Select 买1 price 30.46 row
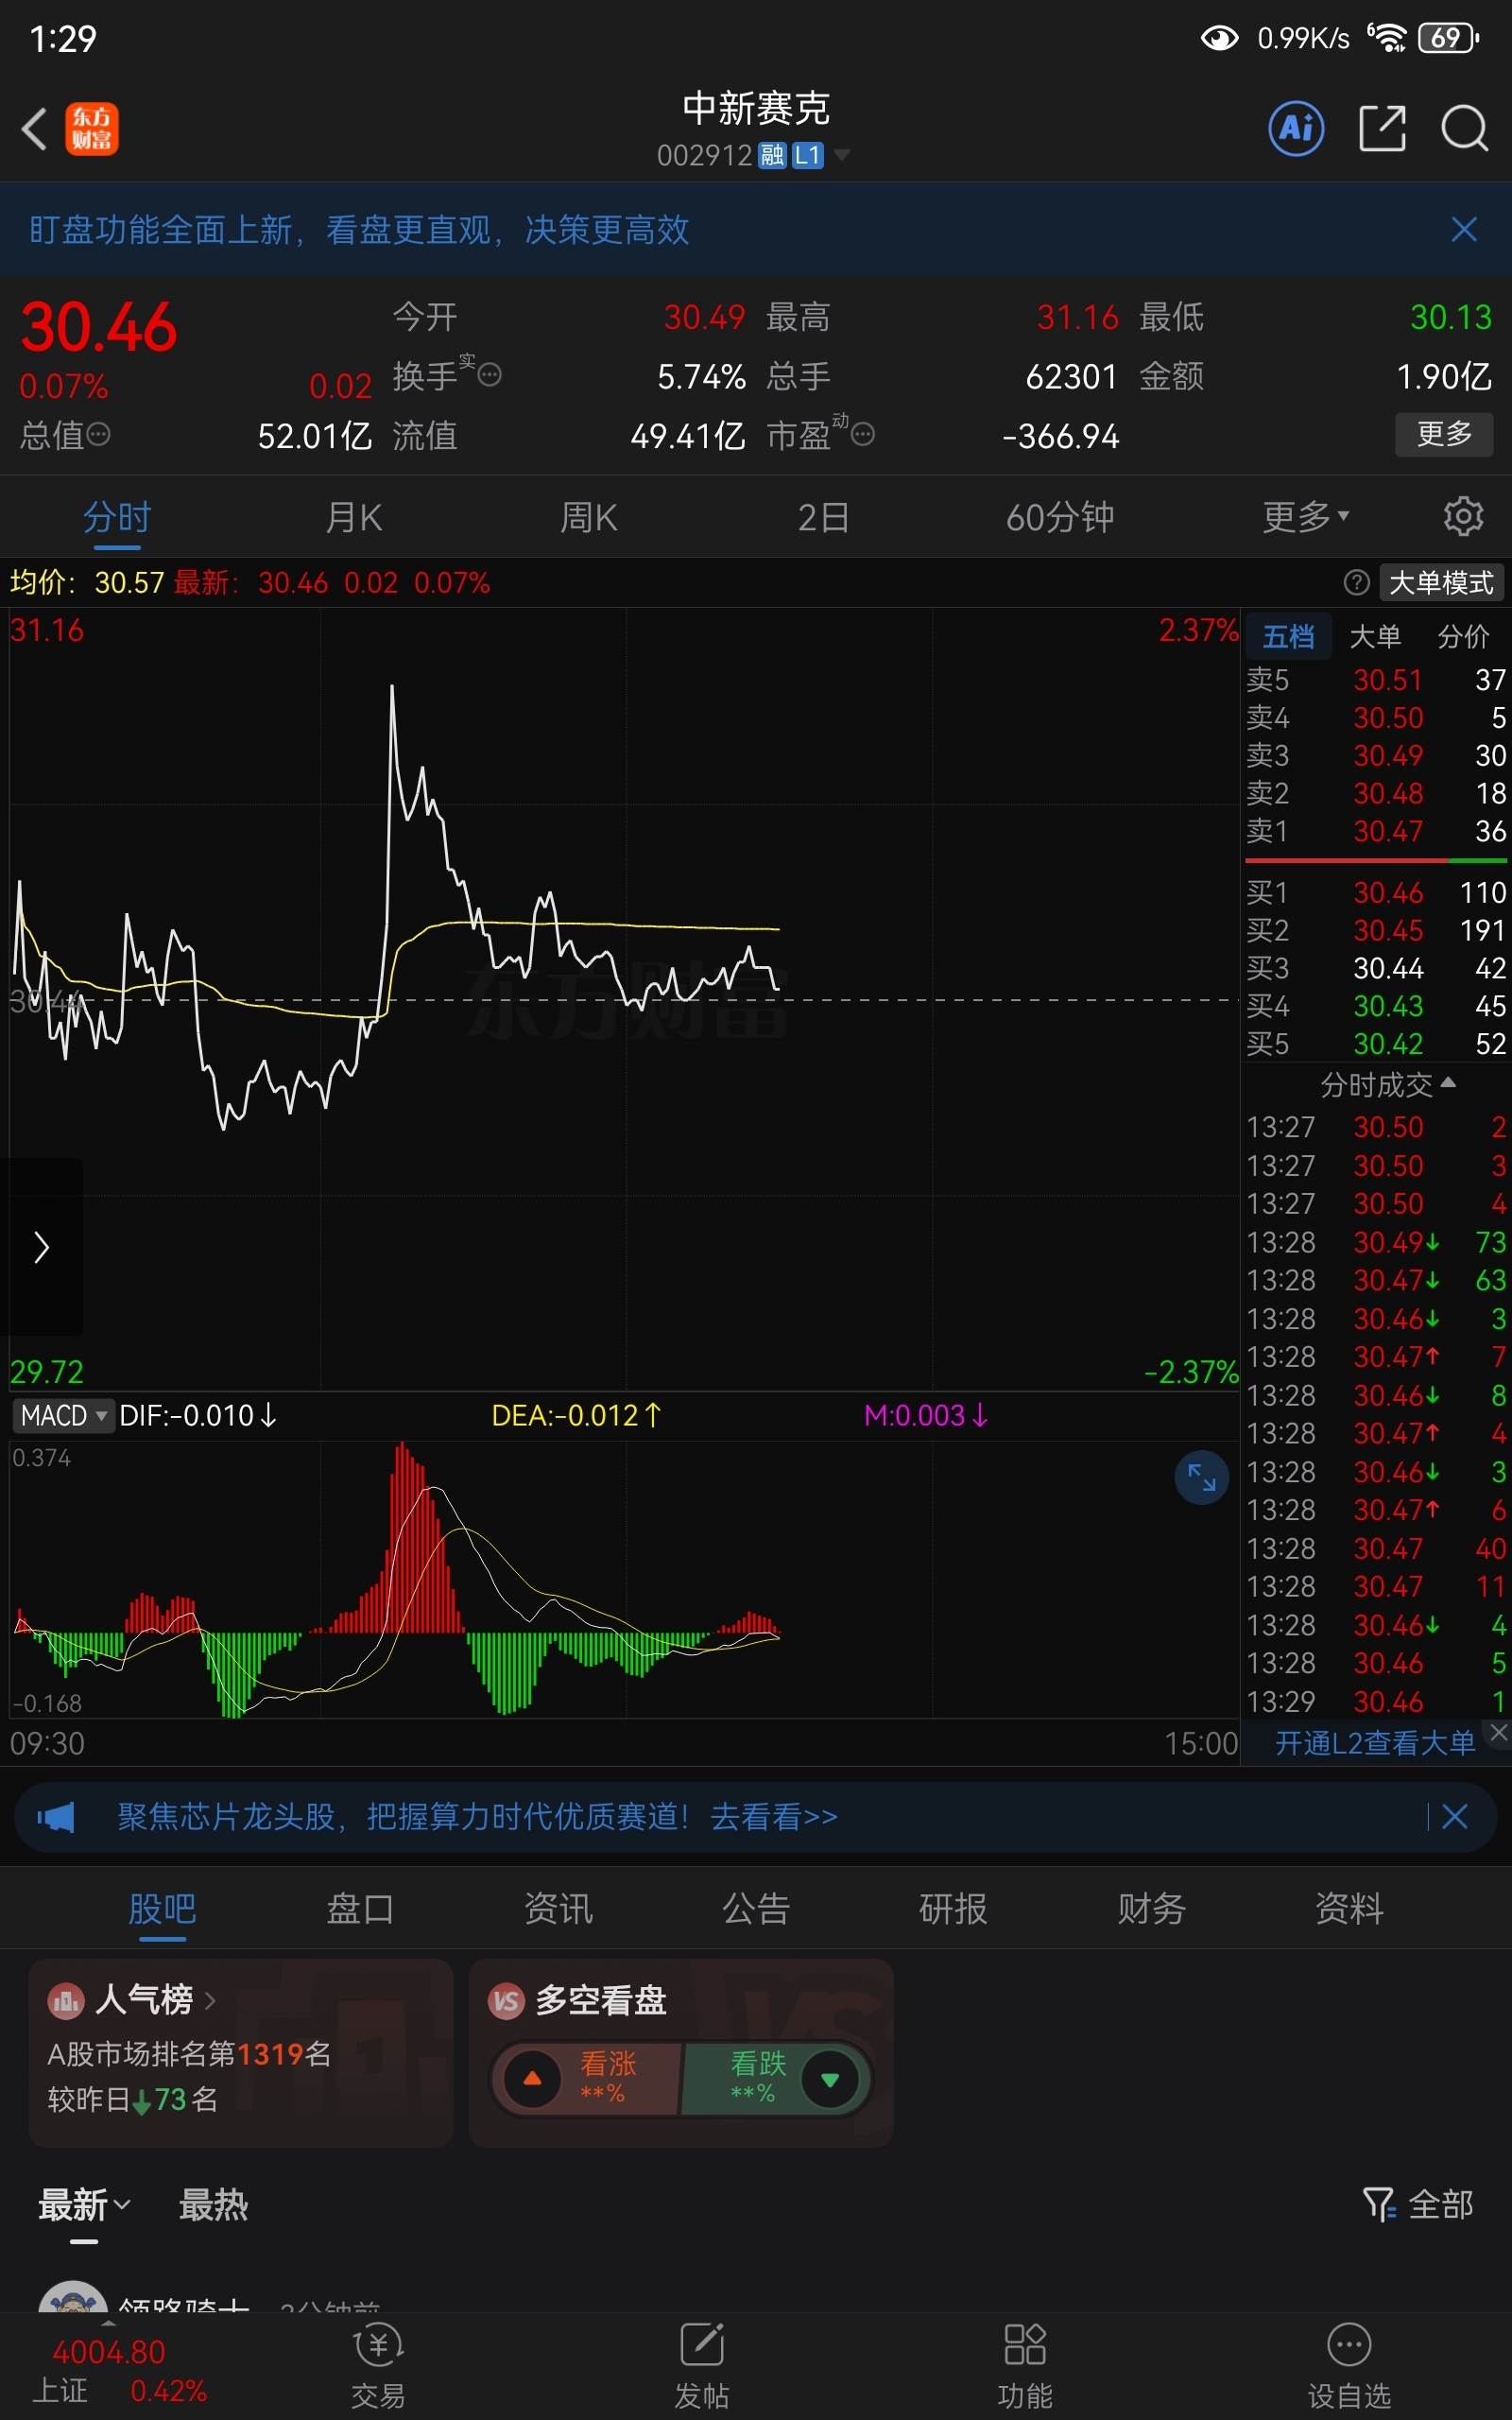Image resolution: width=1512 pixels, height=2420 pixels. click(1375, 892)
